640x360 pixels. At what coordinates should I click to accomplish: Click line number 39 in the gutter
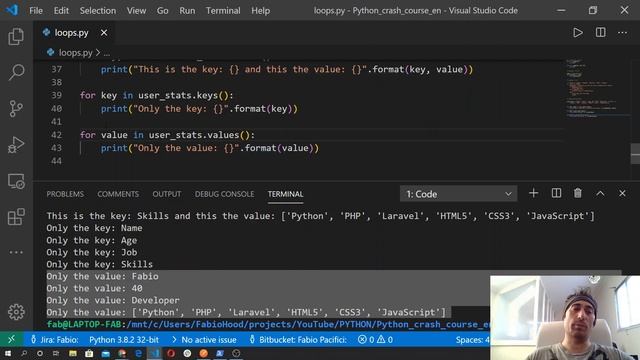[56, 95]
